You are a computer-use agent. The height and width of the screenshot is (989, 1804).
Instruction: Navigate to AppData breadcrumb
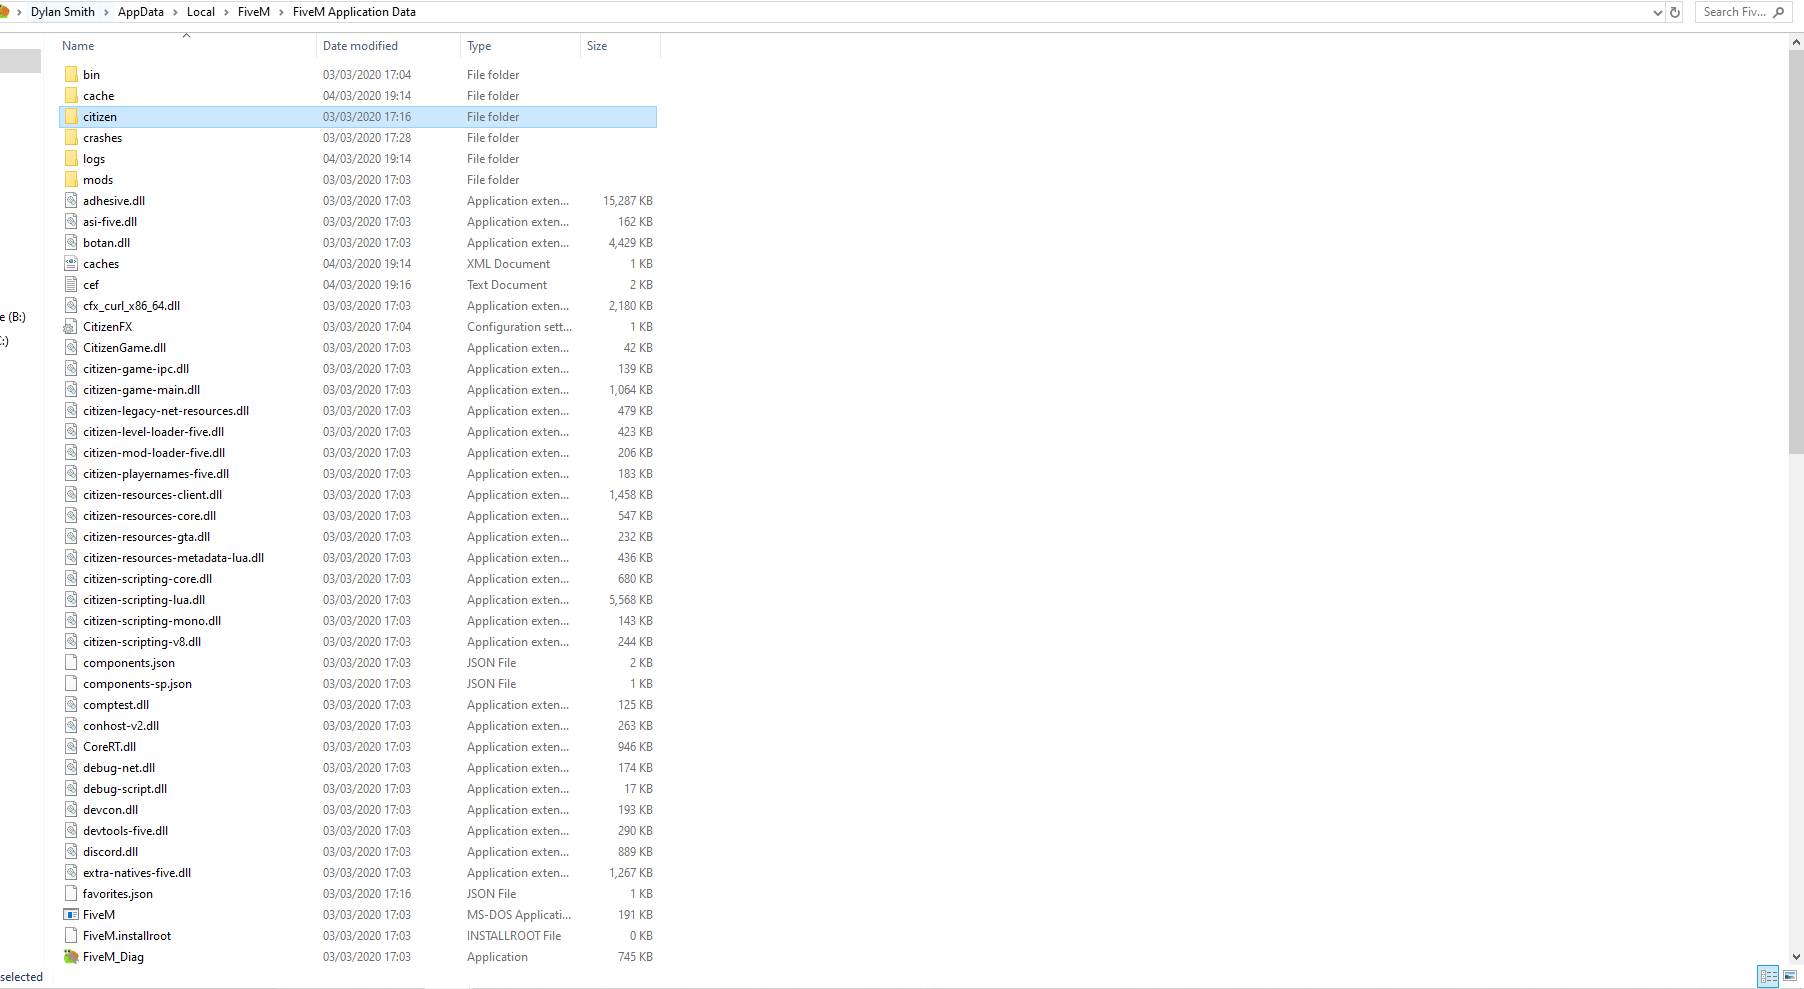pos(141,12)
